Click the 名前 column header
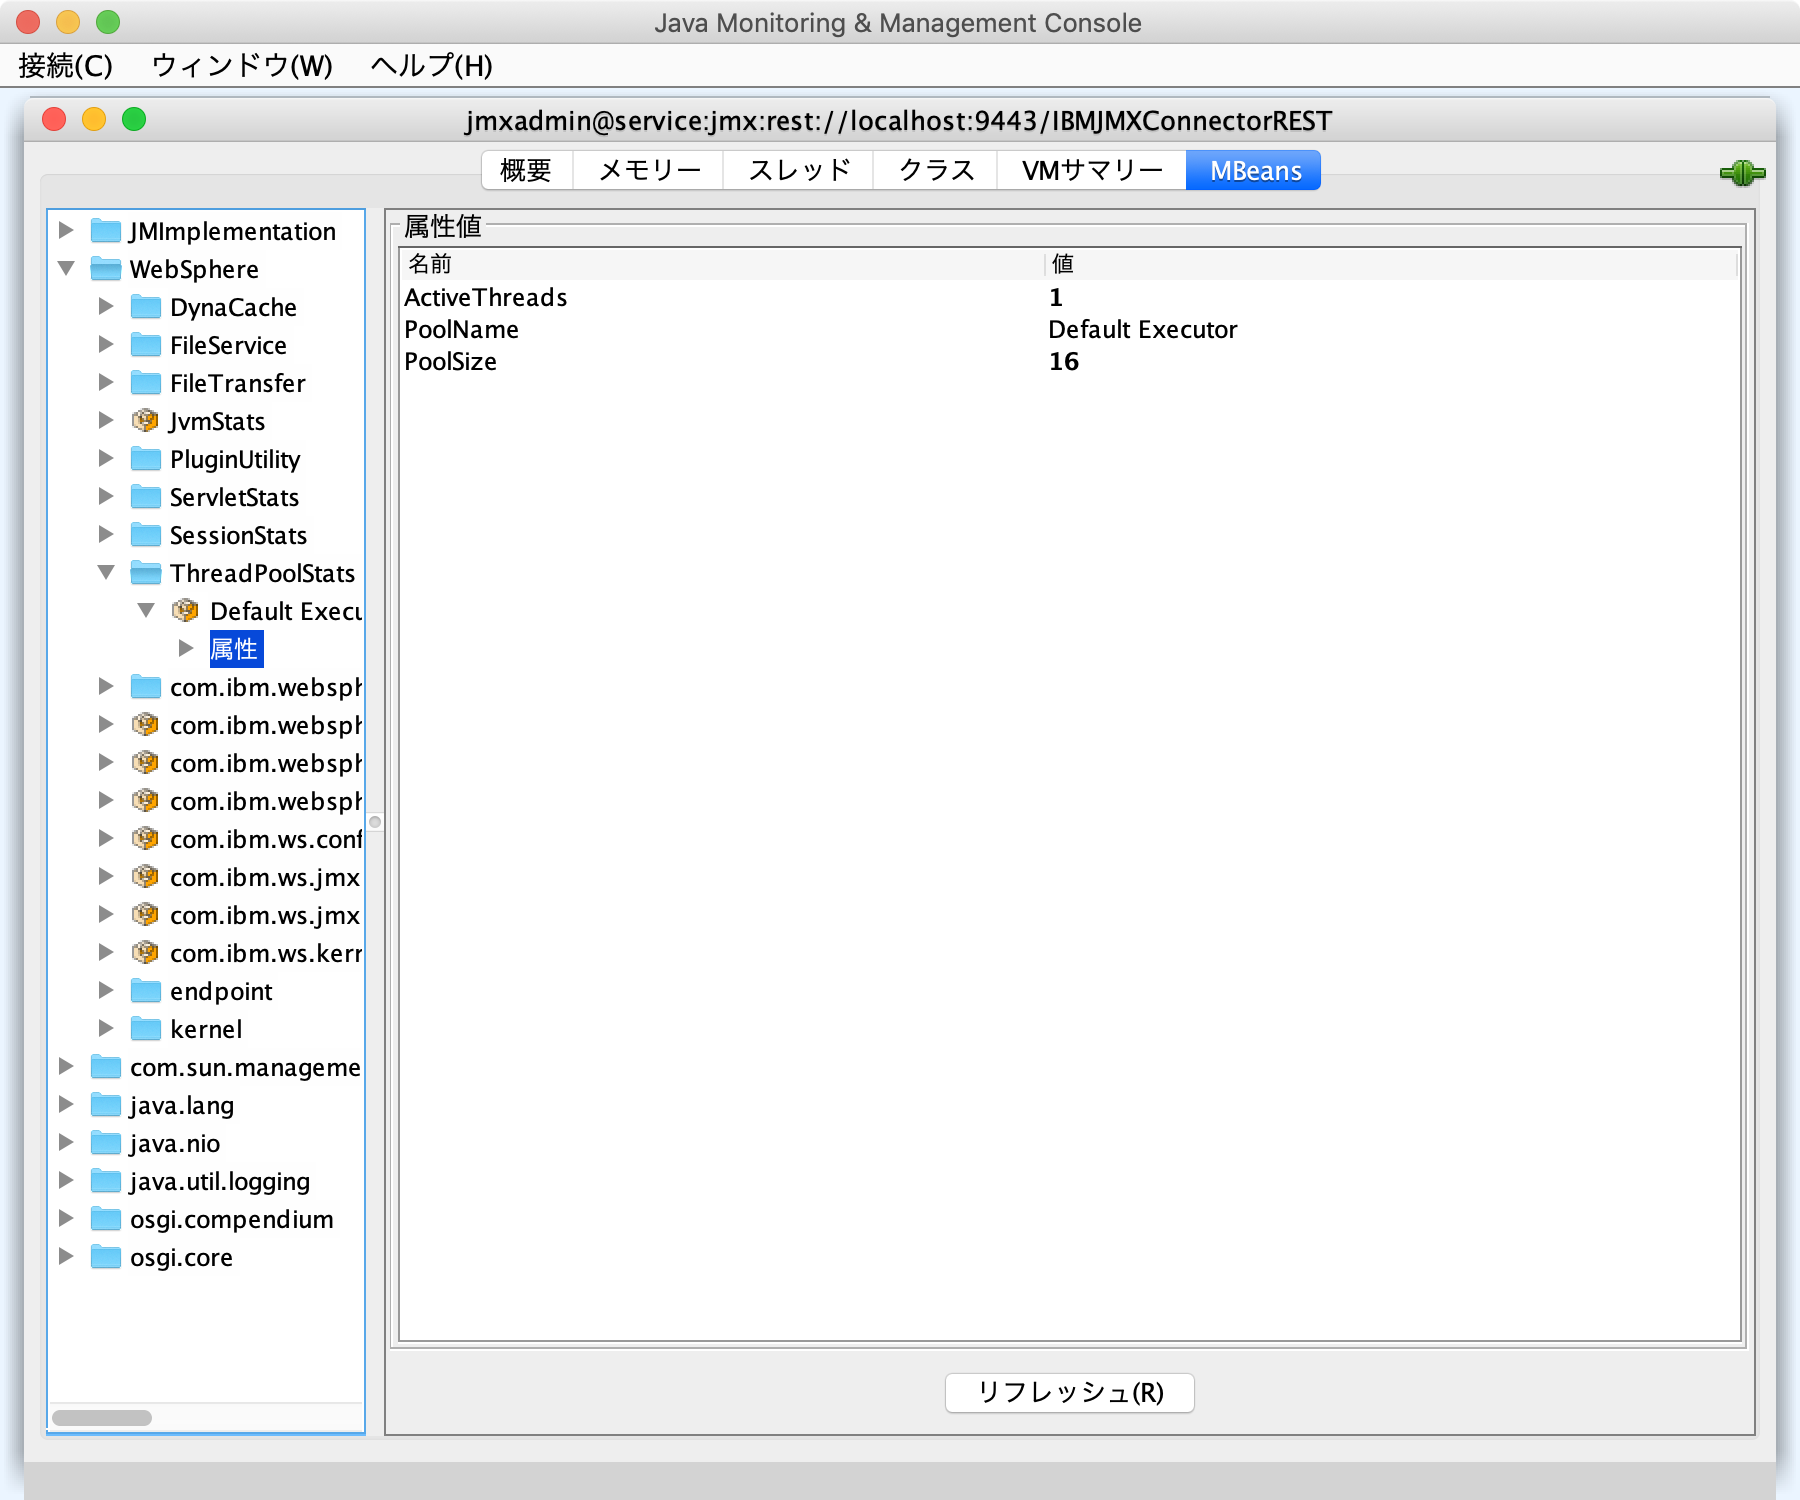 pos(722,264)
